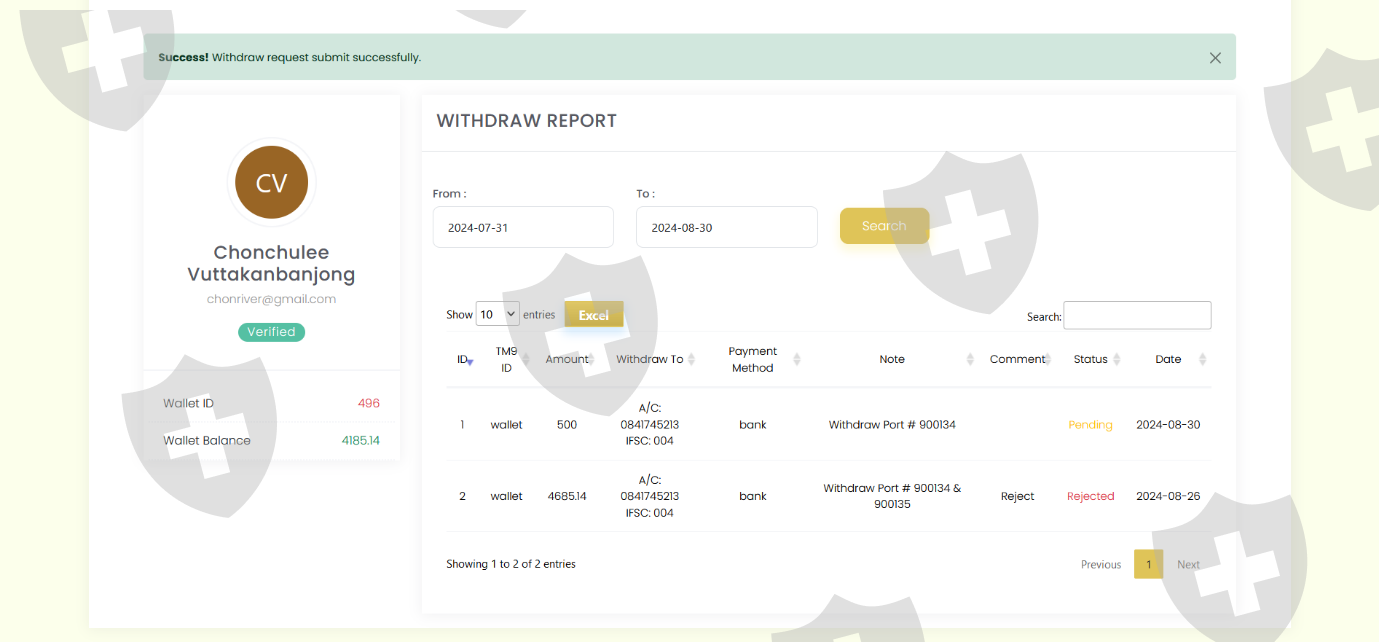Sort by Note column
Image resolution: width=1379 pixels, height=642 pixels.
[892, 360]
